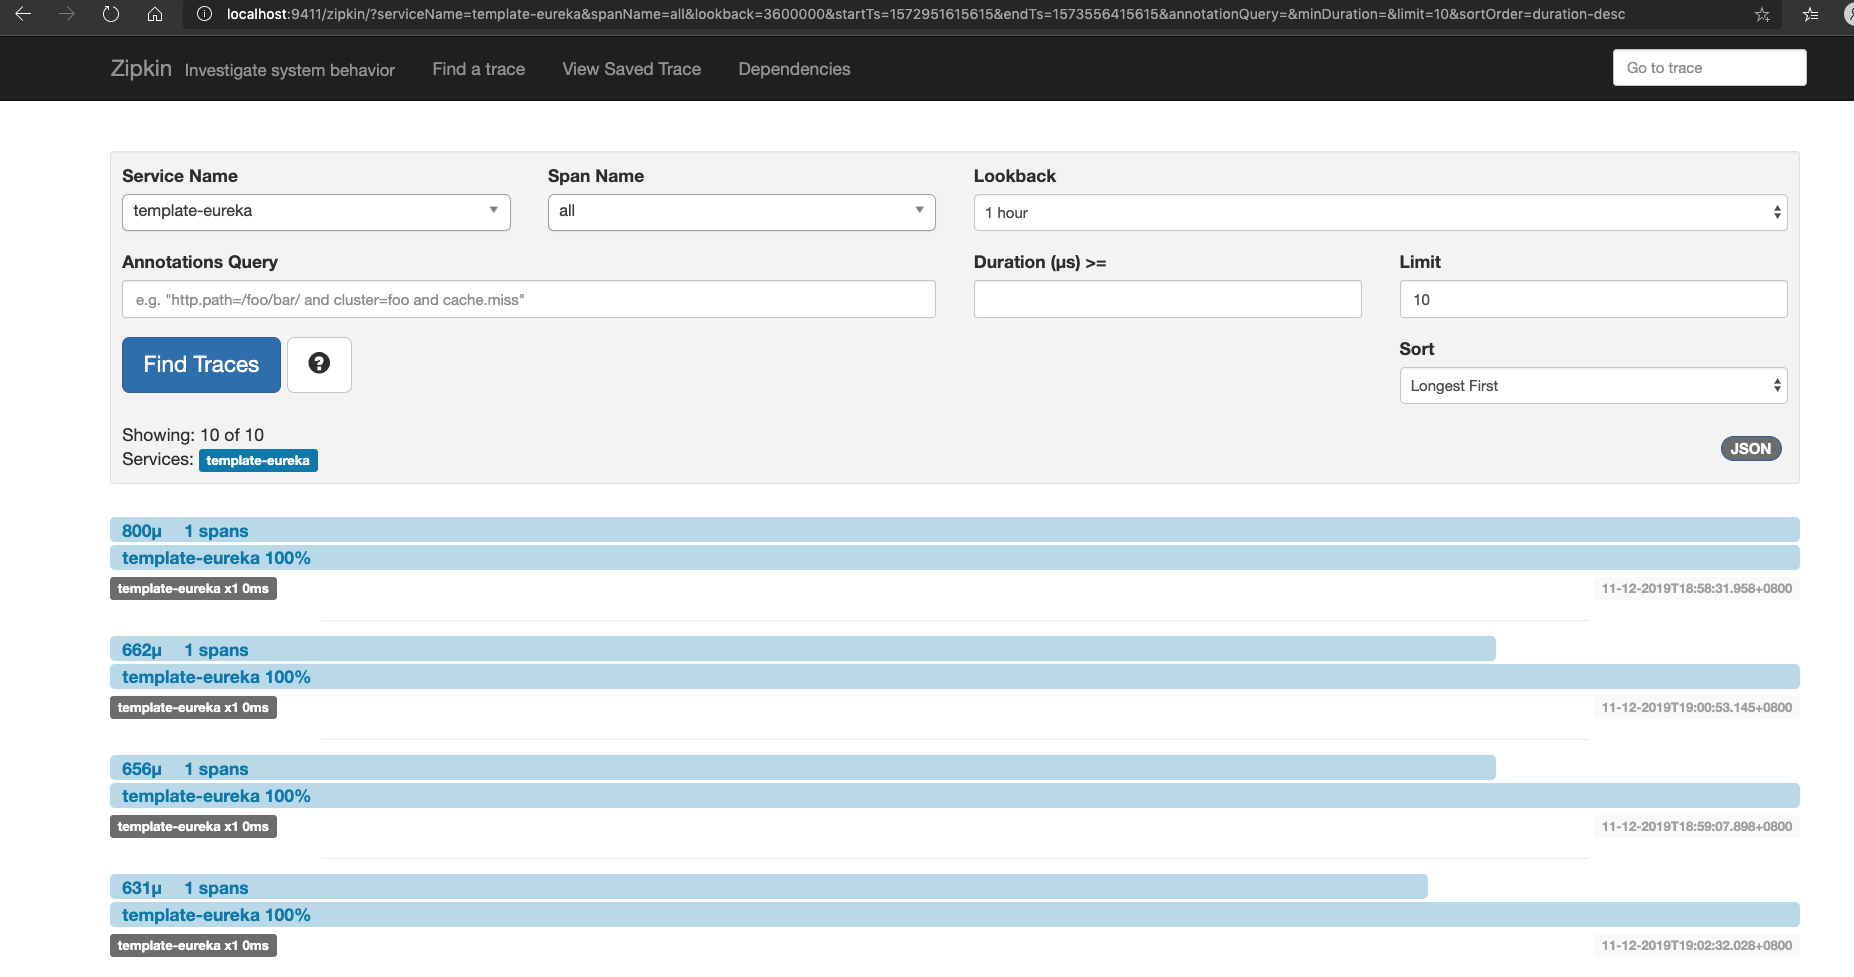Open the favorites list icon
The height and width of the screenshot is (977, 1854).
click(1811, 14)
